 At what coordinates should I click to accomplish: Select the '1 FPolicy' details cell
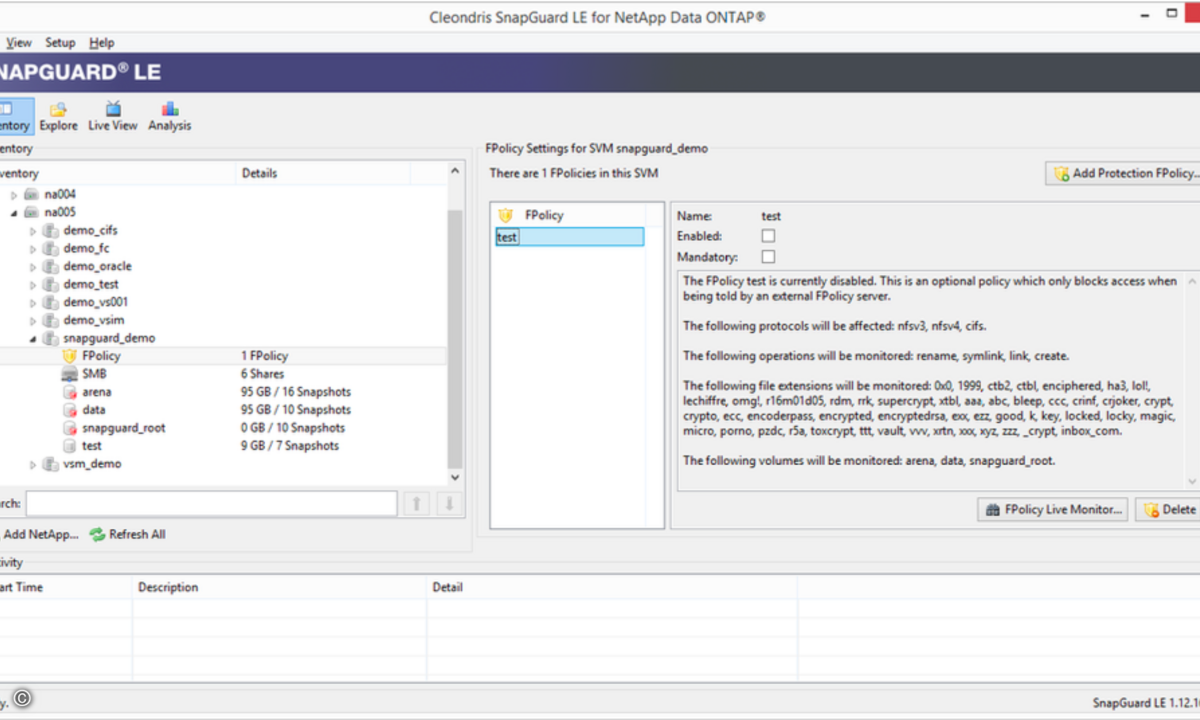pos(264,356)
